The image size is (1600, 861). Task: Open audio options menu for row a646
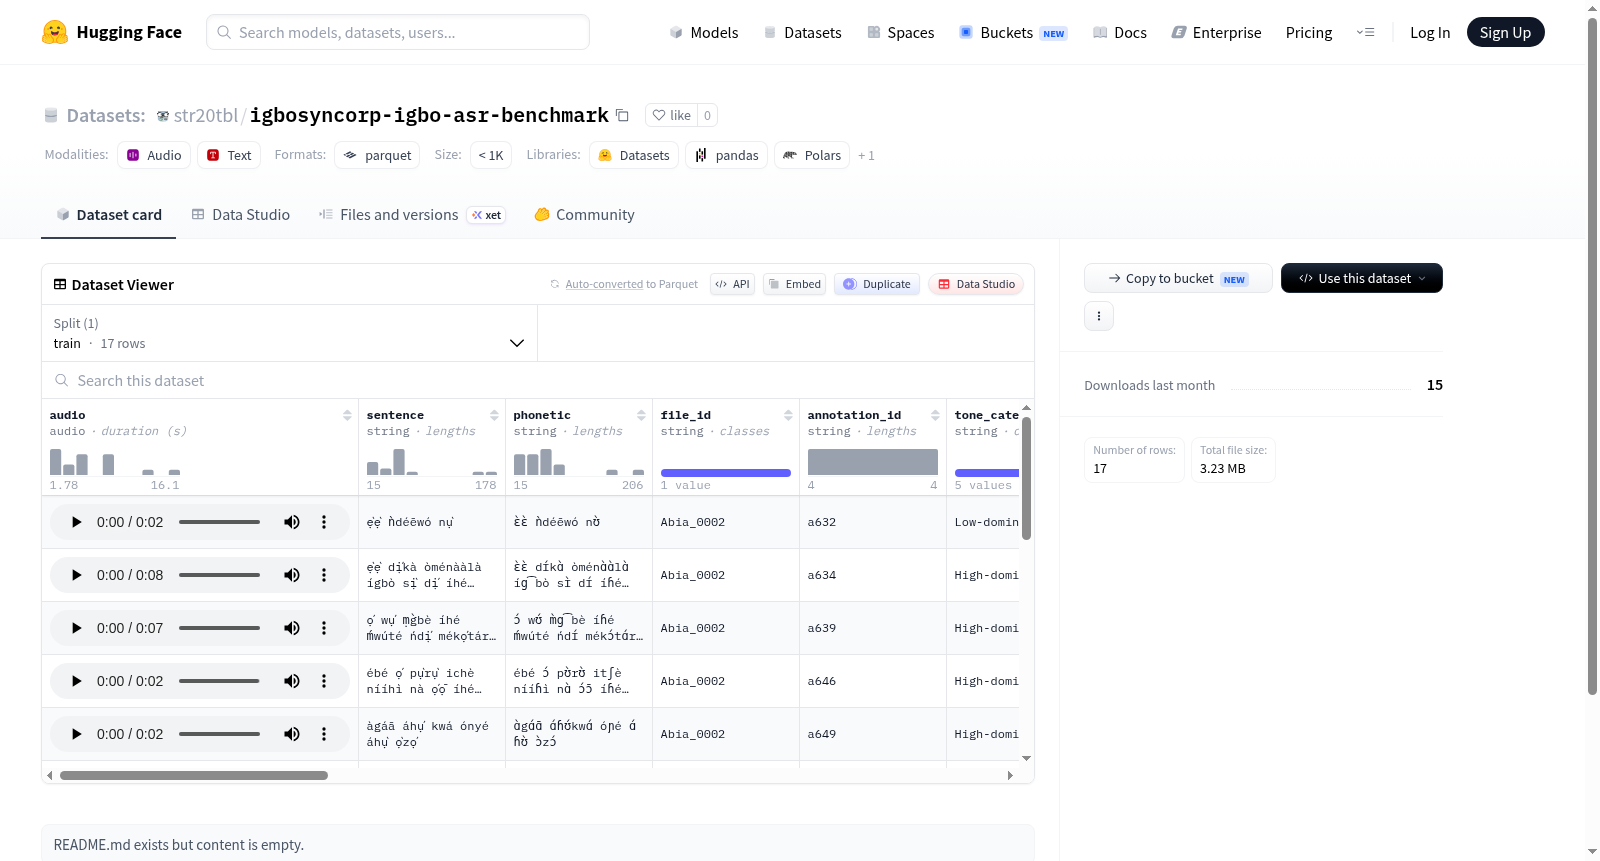[324, 681]
